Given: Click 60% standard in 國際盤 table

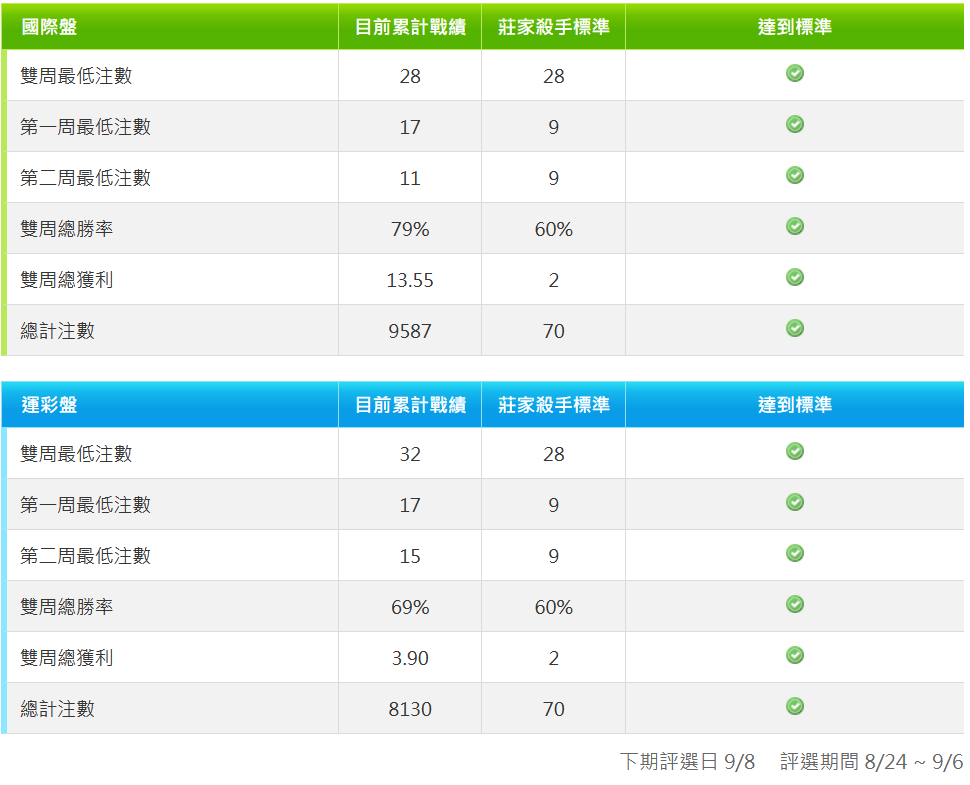Looking at the screenshot, I should pyautogui.click(x=554, y=229).
